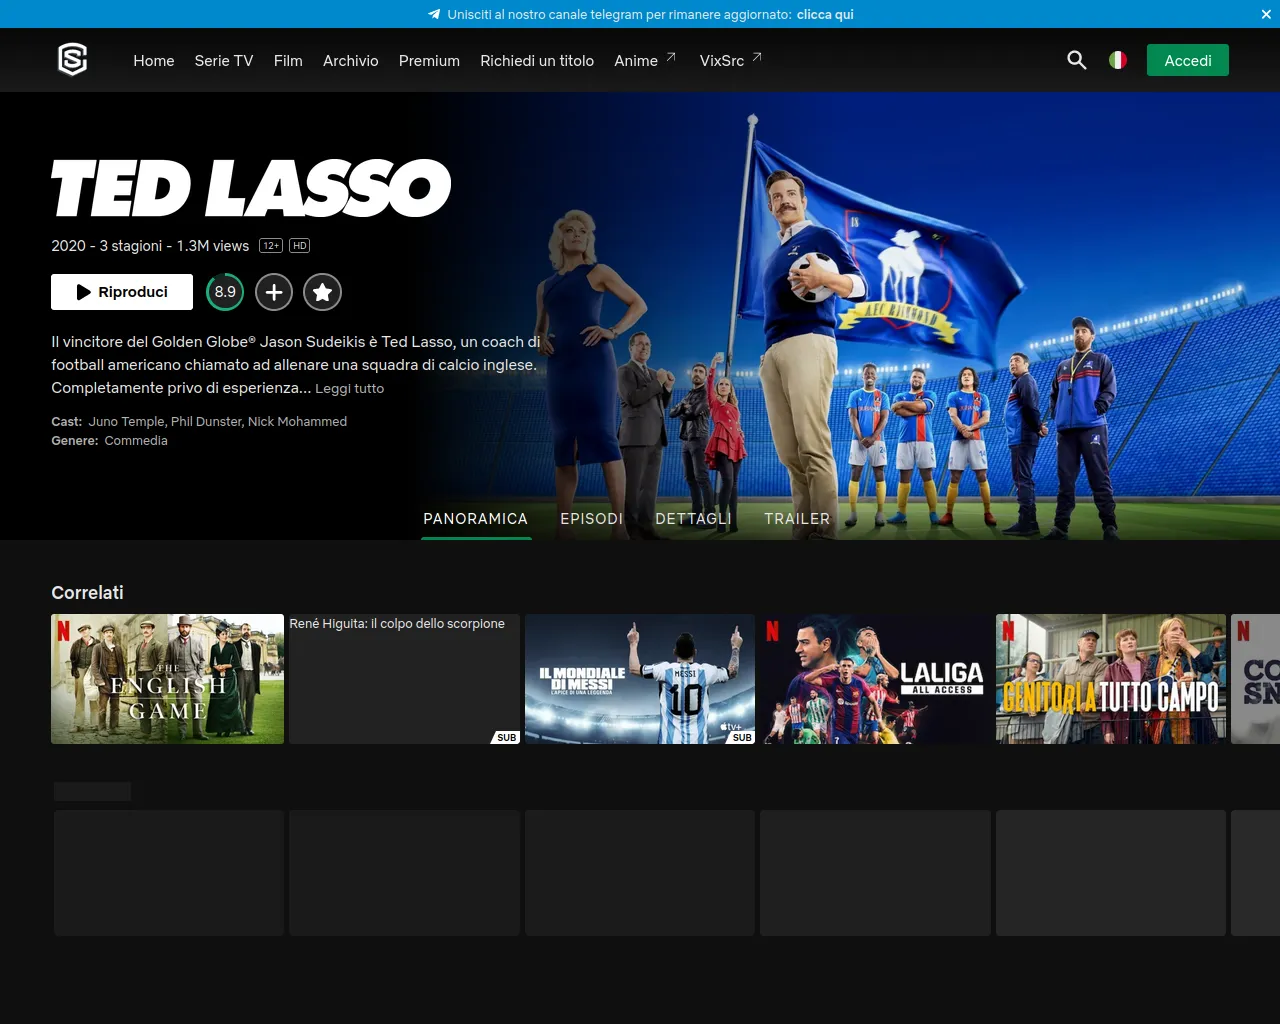
Task: Click the Telegram paper plane icon
Action: pyautogui.click(x=434, y=14)
